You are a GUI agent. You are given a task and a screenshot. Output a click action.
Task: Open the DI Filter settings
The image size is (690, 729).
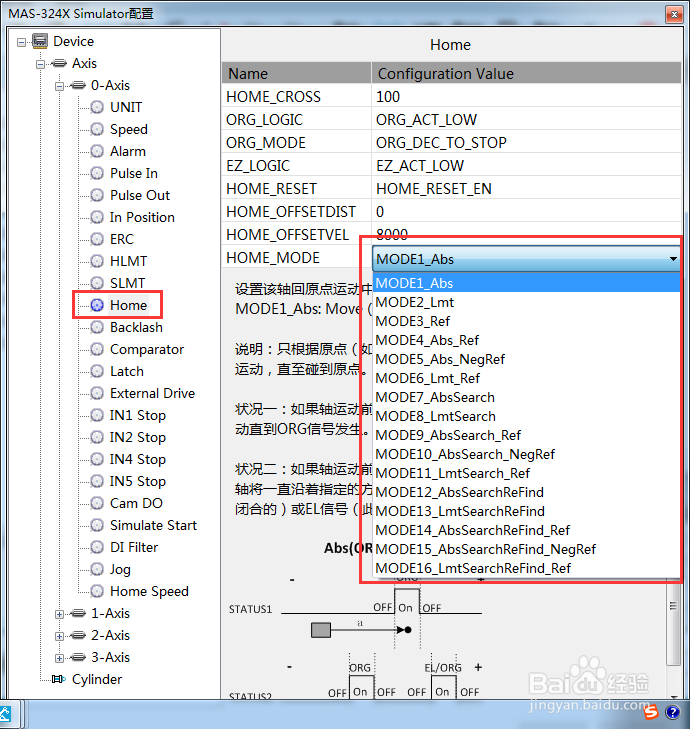(x=134, y=547)
